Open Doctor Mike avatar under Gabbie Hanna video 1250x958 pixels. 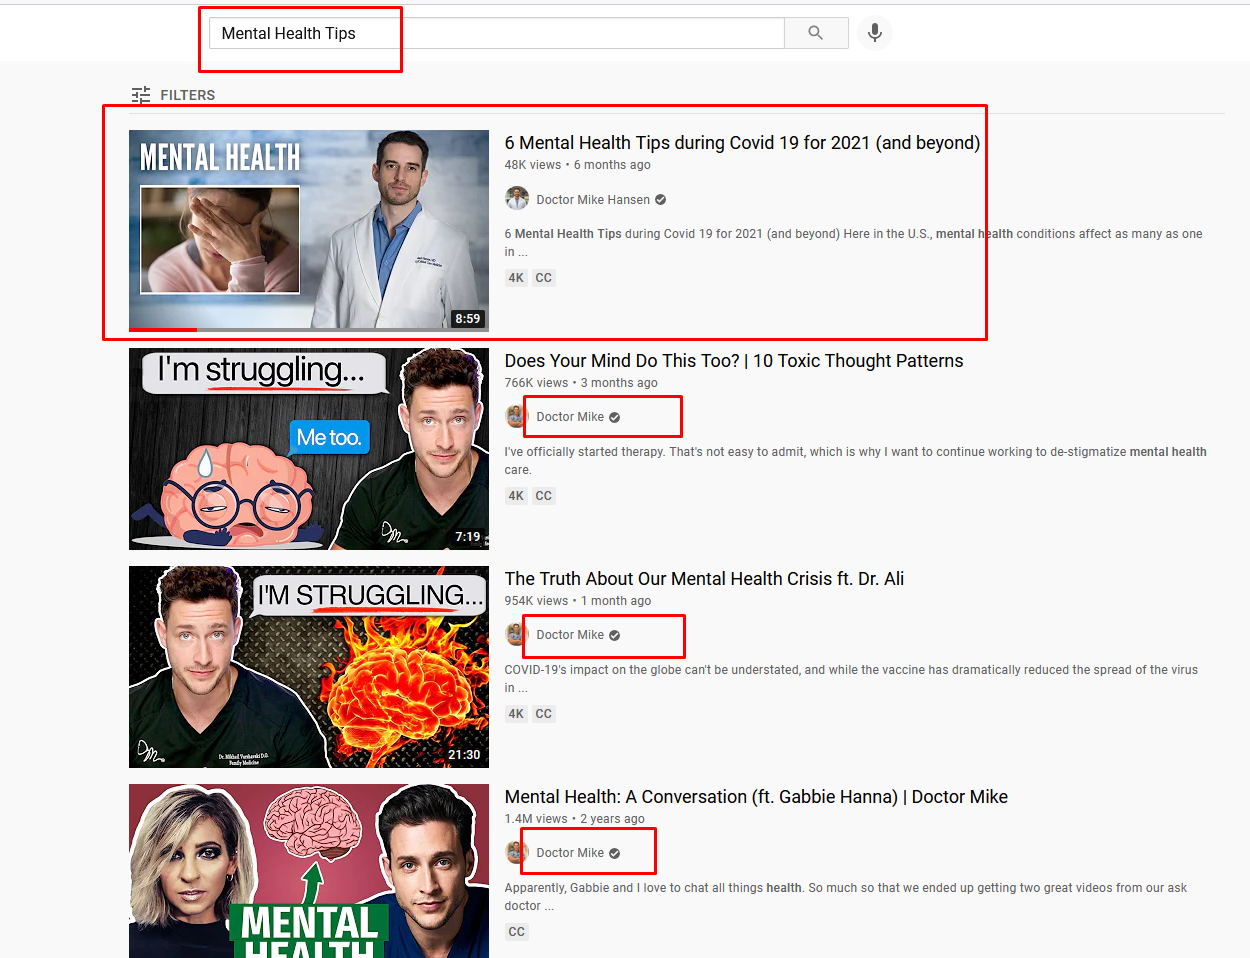coord(515,853)
